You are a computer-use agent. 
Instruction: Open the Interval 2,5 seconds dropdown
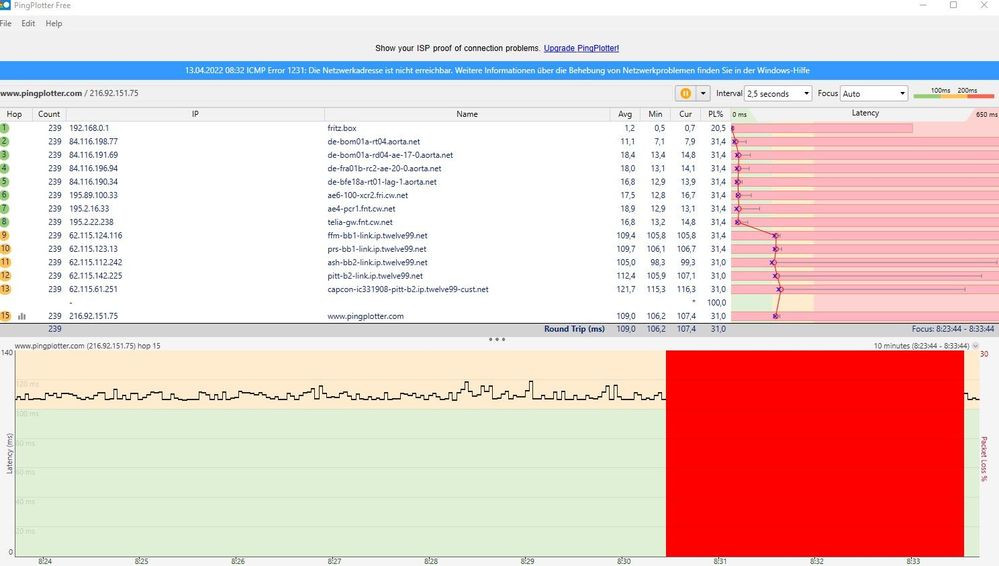coord(778,93)
